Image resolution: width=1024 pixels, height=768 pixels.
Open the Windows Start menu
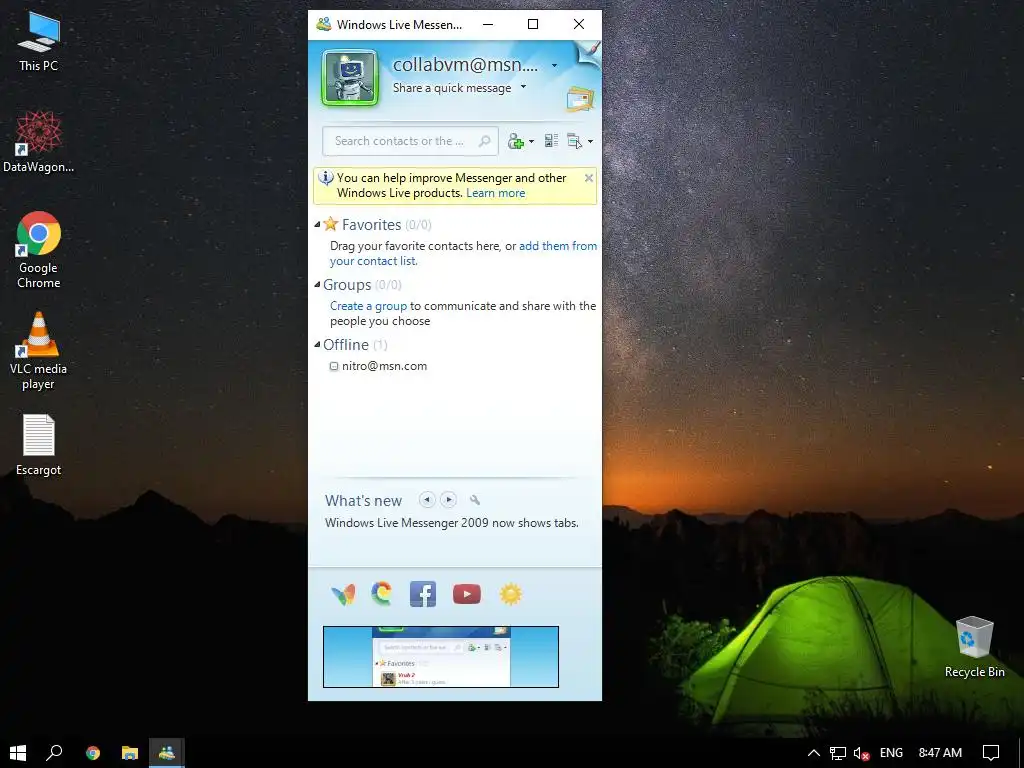tap(18, 752)
